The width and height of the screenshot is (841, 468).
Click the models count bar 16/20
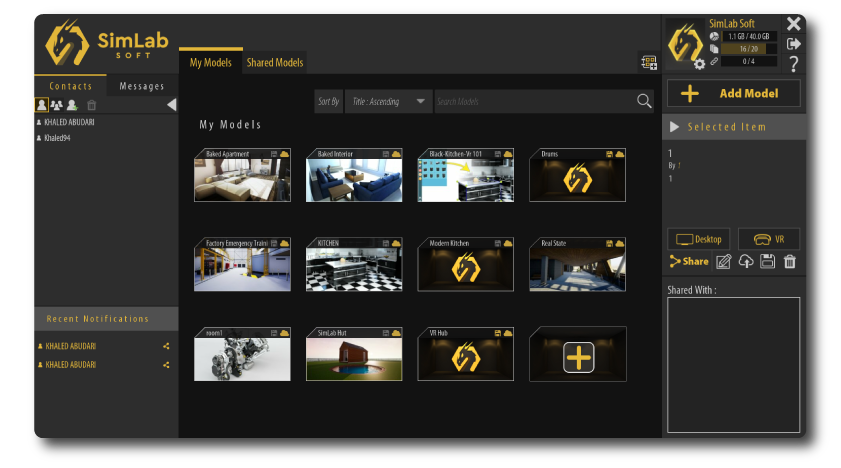pos(749,49)
